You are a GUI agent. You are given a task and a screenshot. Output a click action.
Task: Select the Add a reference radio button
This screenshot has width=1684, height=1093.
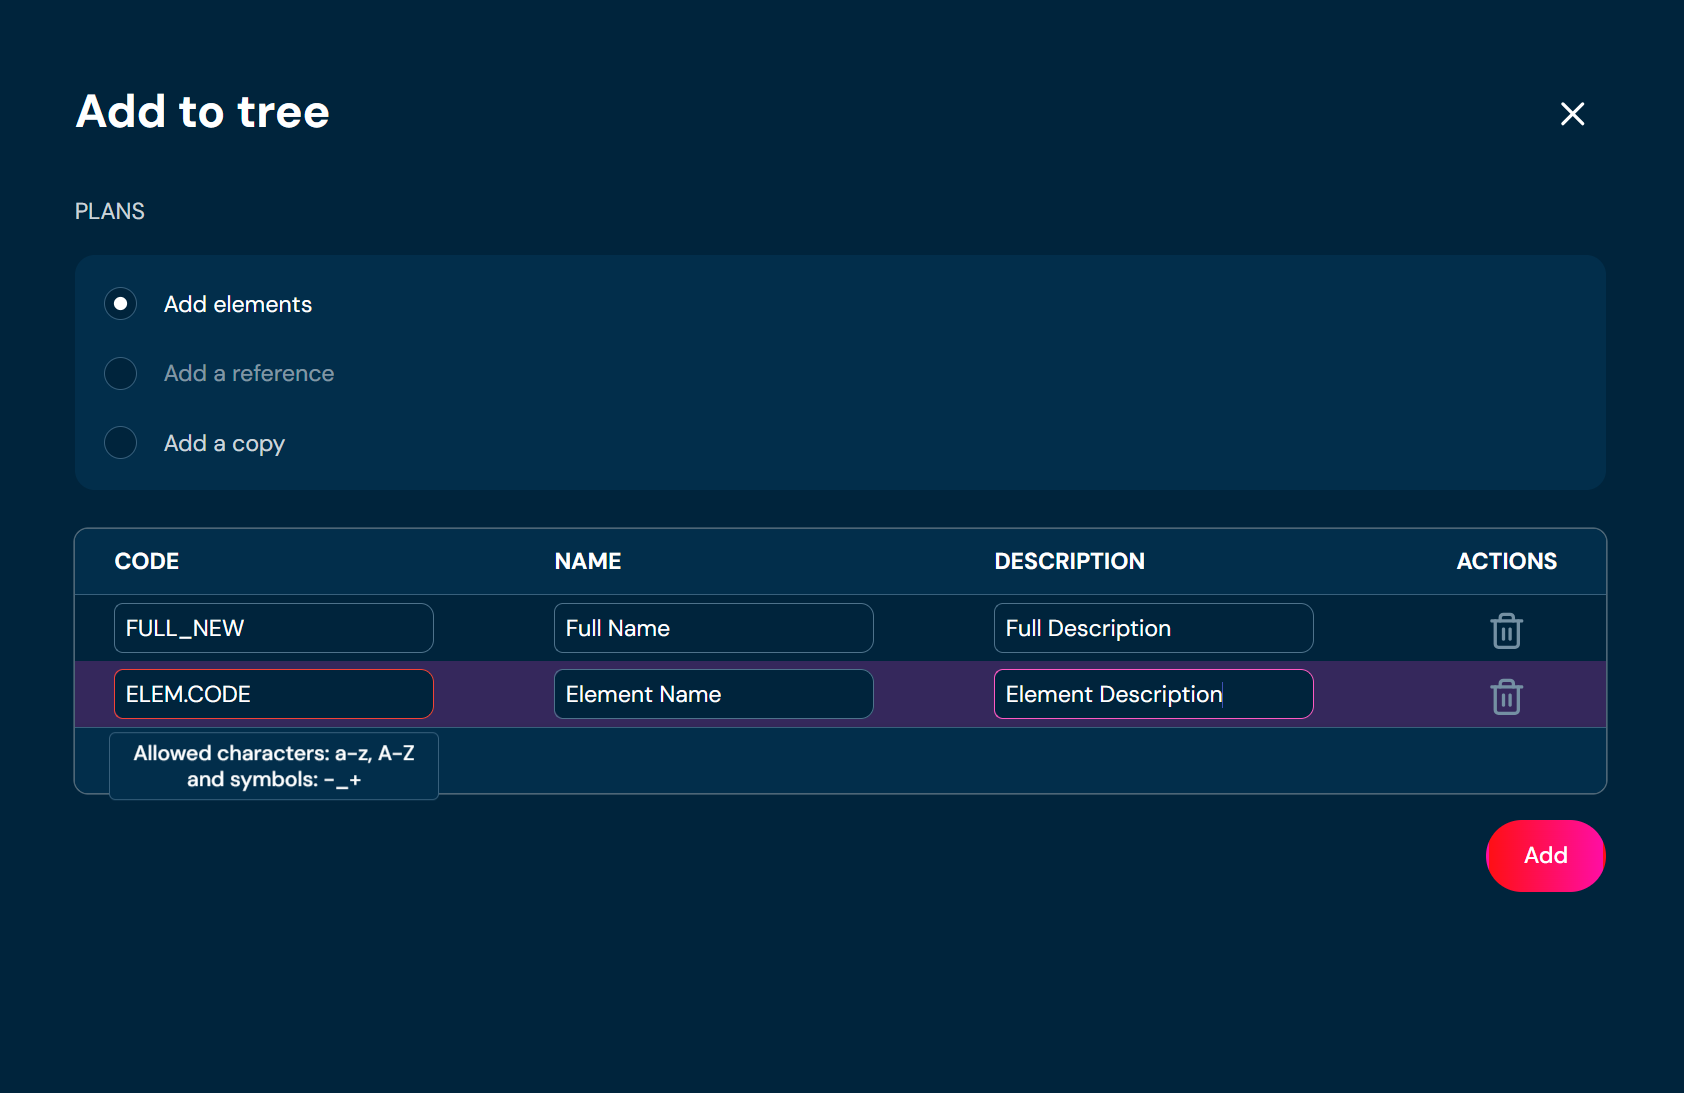121,373
